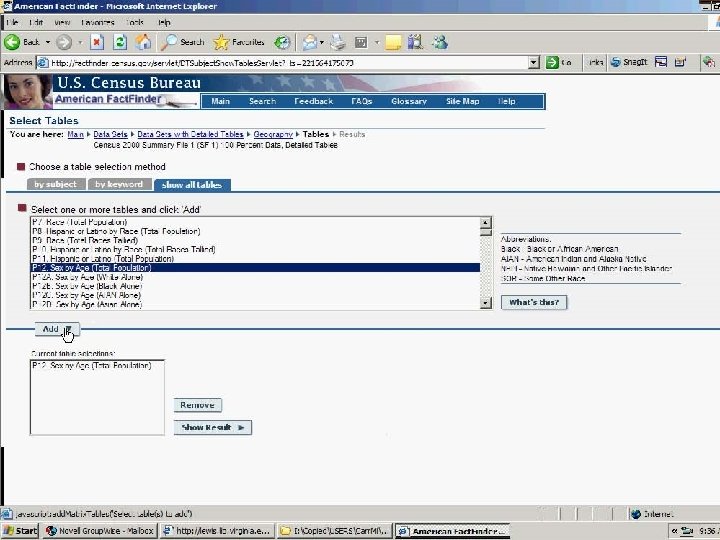Click the History icon
This screenshot has width=720, height=540.
(x=282, y=42)
